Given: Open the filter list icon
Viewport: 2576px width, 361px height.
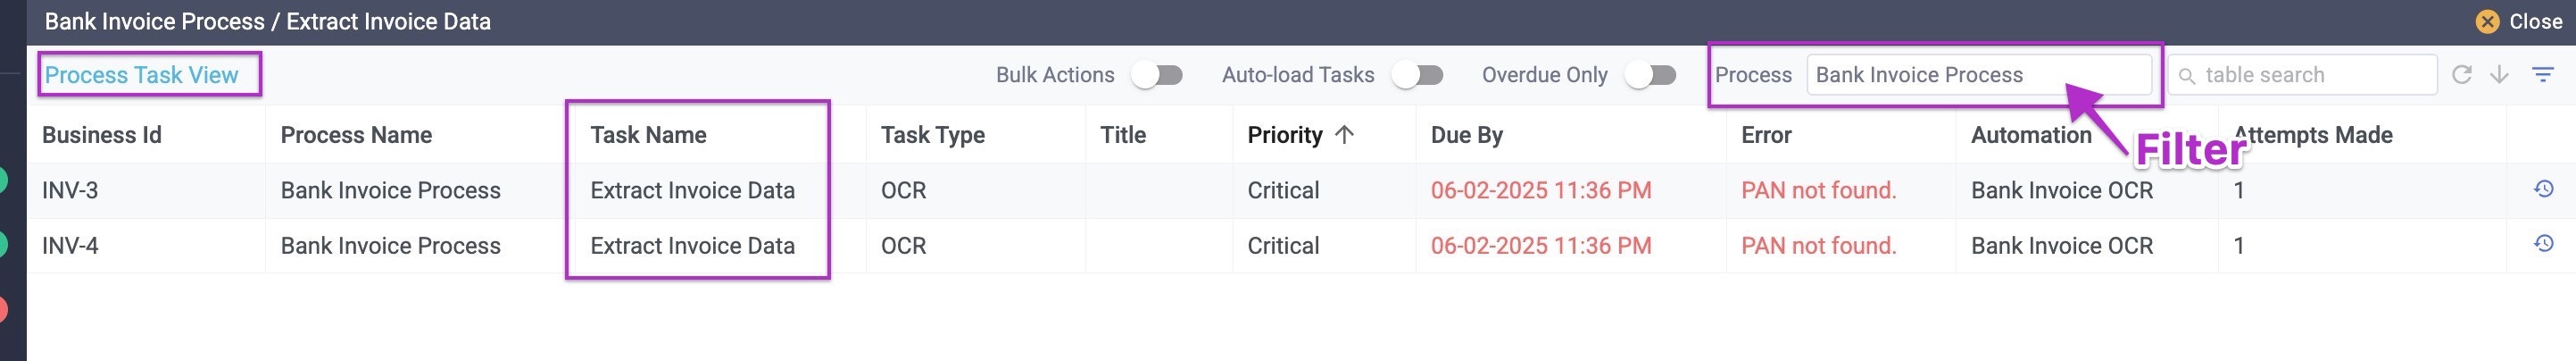Looking at the screenshot, I should tap(2543, 75).
